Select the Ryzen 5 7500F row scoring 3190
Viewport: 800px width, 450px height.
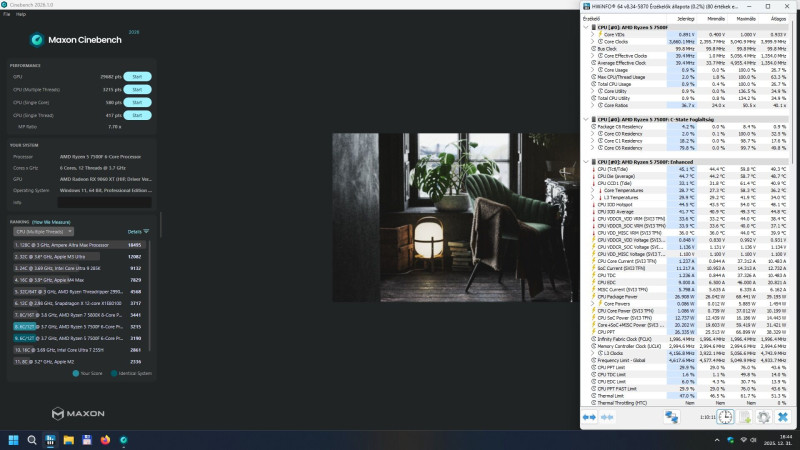point(78,338)
